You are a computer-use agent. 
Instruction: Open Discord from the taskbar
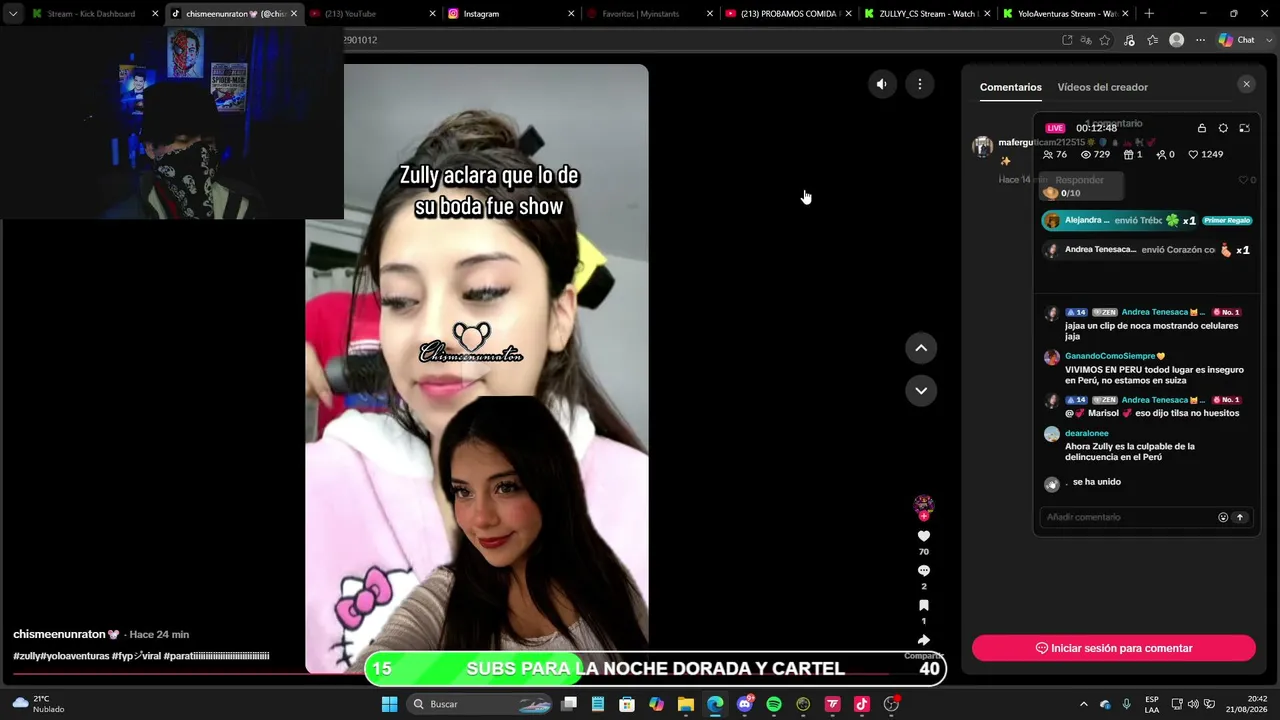point(744,704)
